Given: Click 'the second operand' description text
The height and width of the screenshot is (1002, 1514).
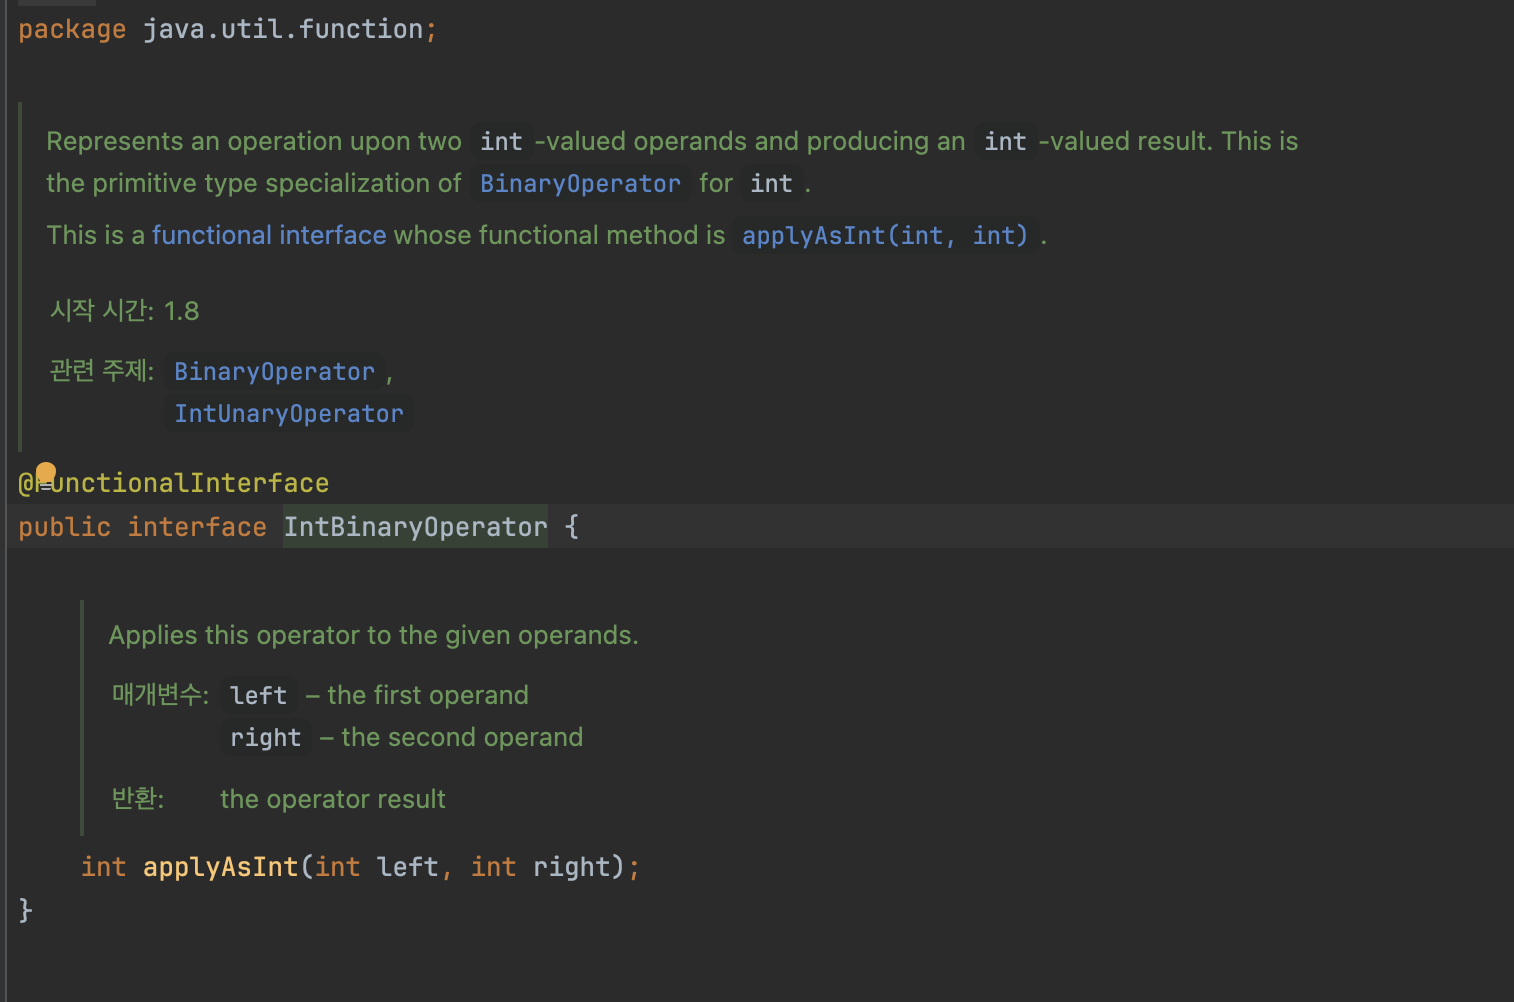Looking at the screenshot, I should 462,737.
